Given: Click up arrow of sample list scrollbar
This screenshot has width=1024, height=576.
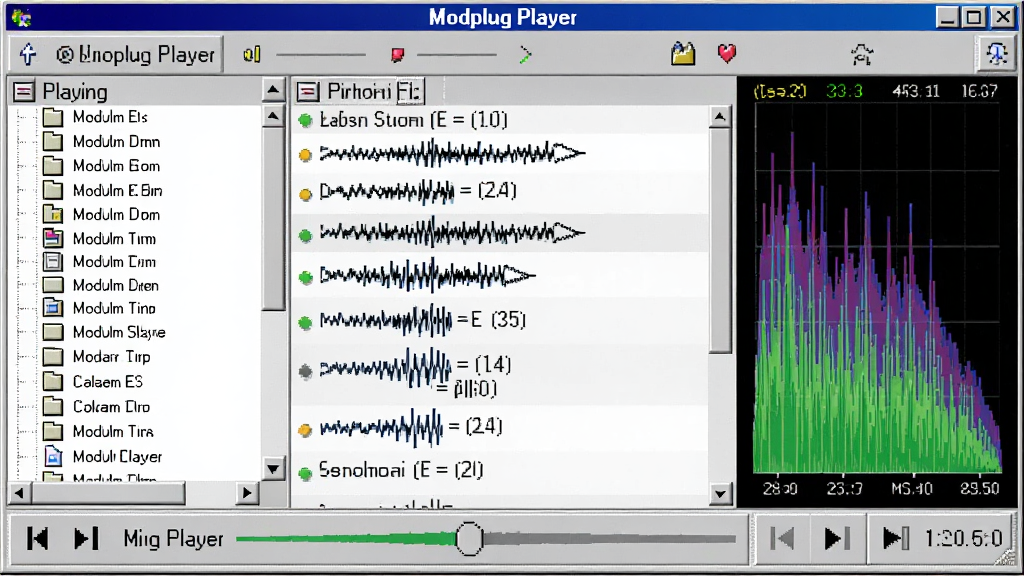Looking at the screenshot, I should pos(720,118).
